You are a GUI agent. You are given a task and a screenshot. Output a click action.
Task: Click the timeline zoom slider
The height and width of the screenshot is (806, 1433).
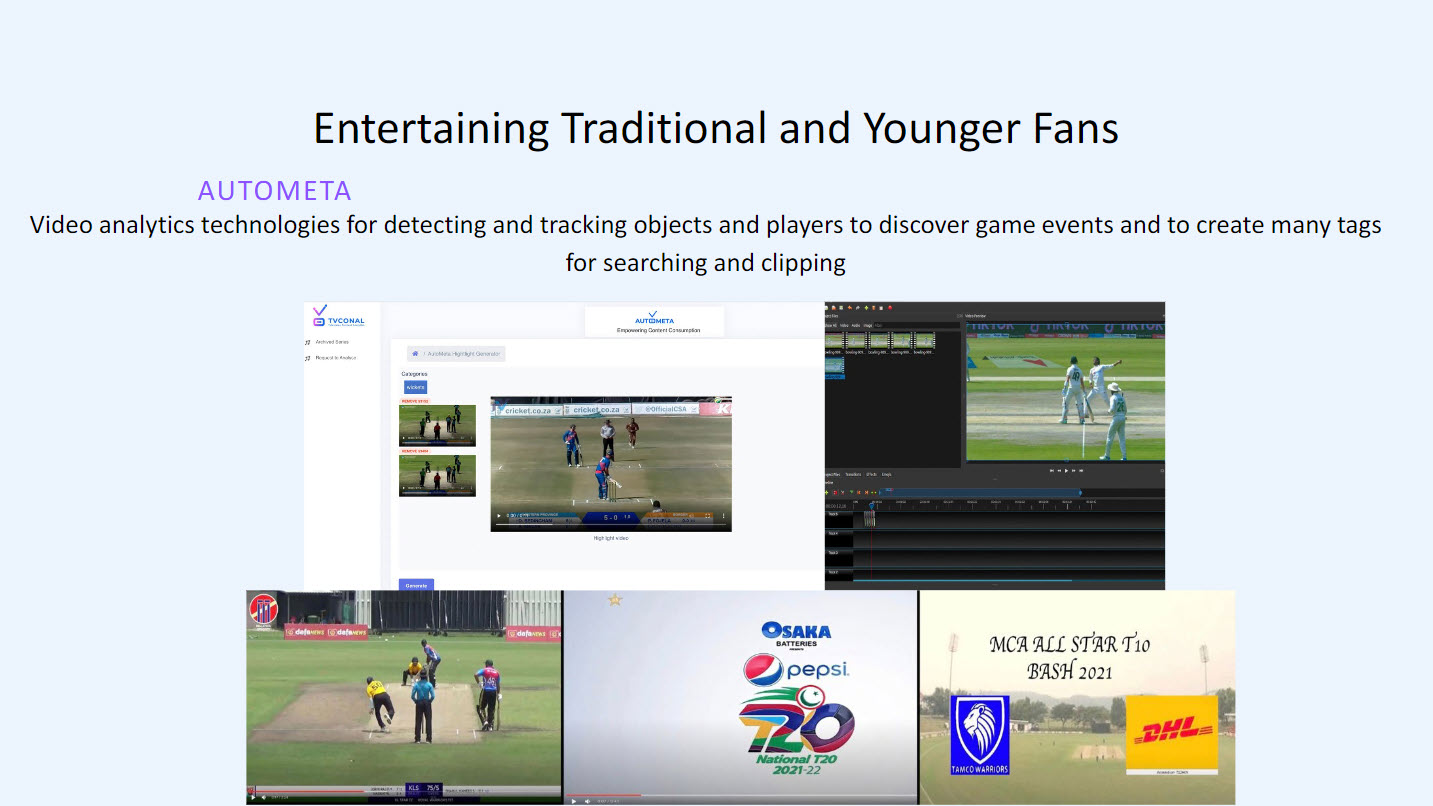pos(980,492)
